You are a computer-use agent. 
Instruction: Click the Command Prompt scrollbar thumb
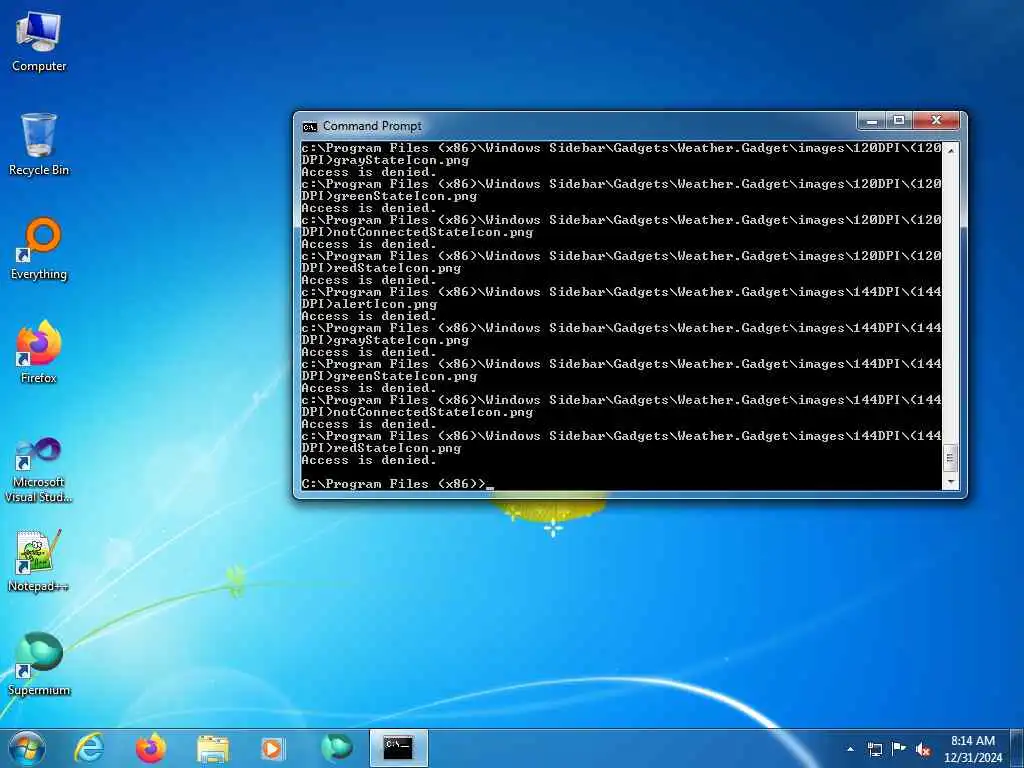[950, 458]
